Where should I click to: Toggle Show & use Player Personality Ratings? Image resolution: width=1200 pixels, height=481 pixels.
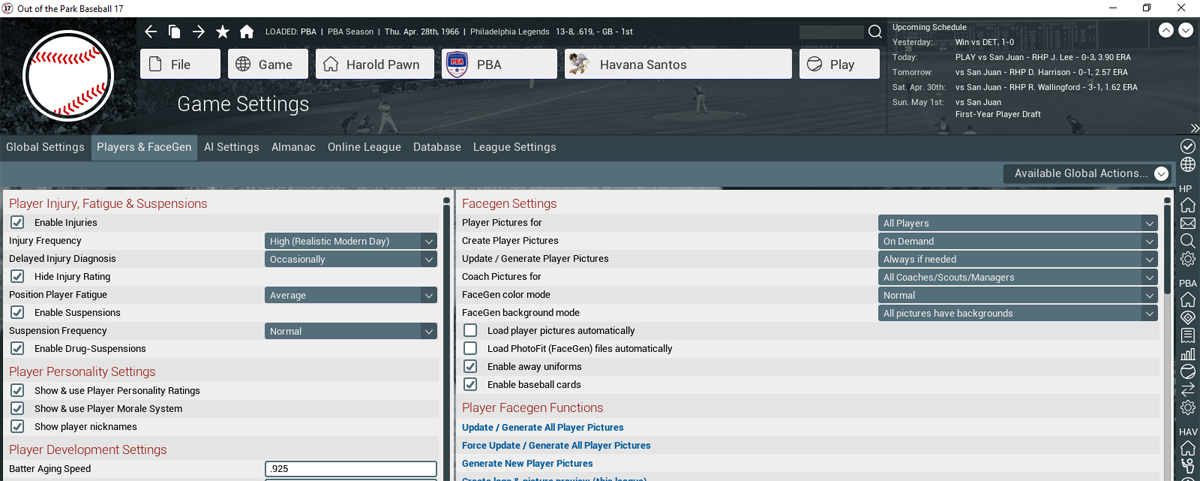point(17,391)
